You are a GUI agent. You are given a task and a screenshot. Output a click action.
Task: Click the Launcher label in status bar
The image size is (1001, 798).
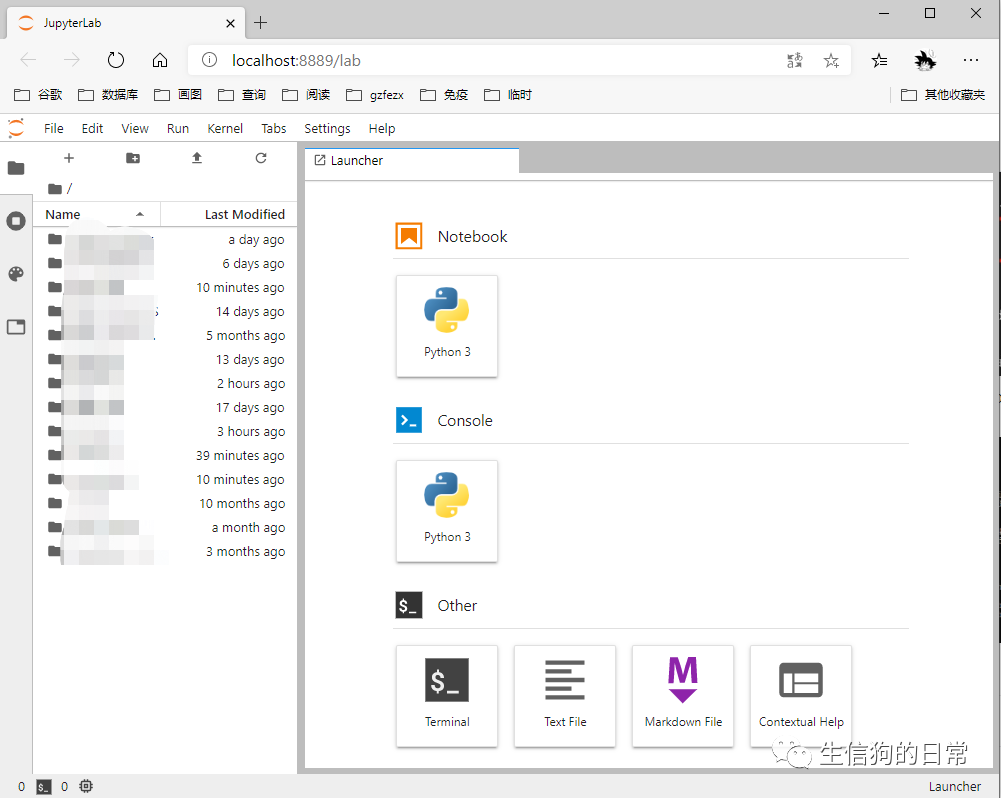(954, 787)
